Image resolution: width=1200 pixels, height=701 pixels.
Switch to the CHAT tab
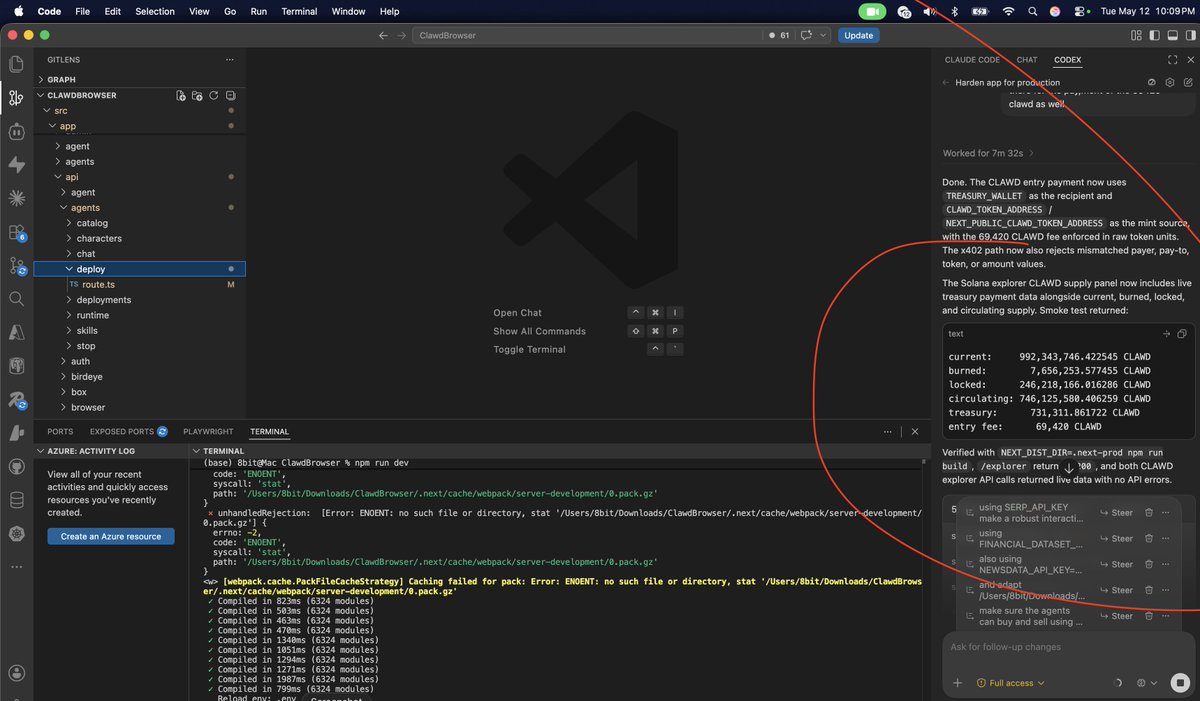click(1027, 60)
